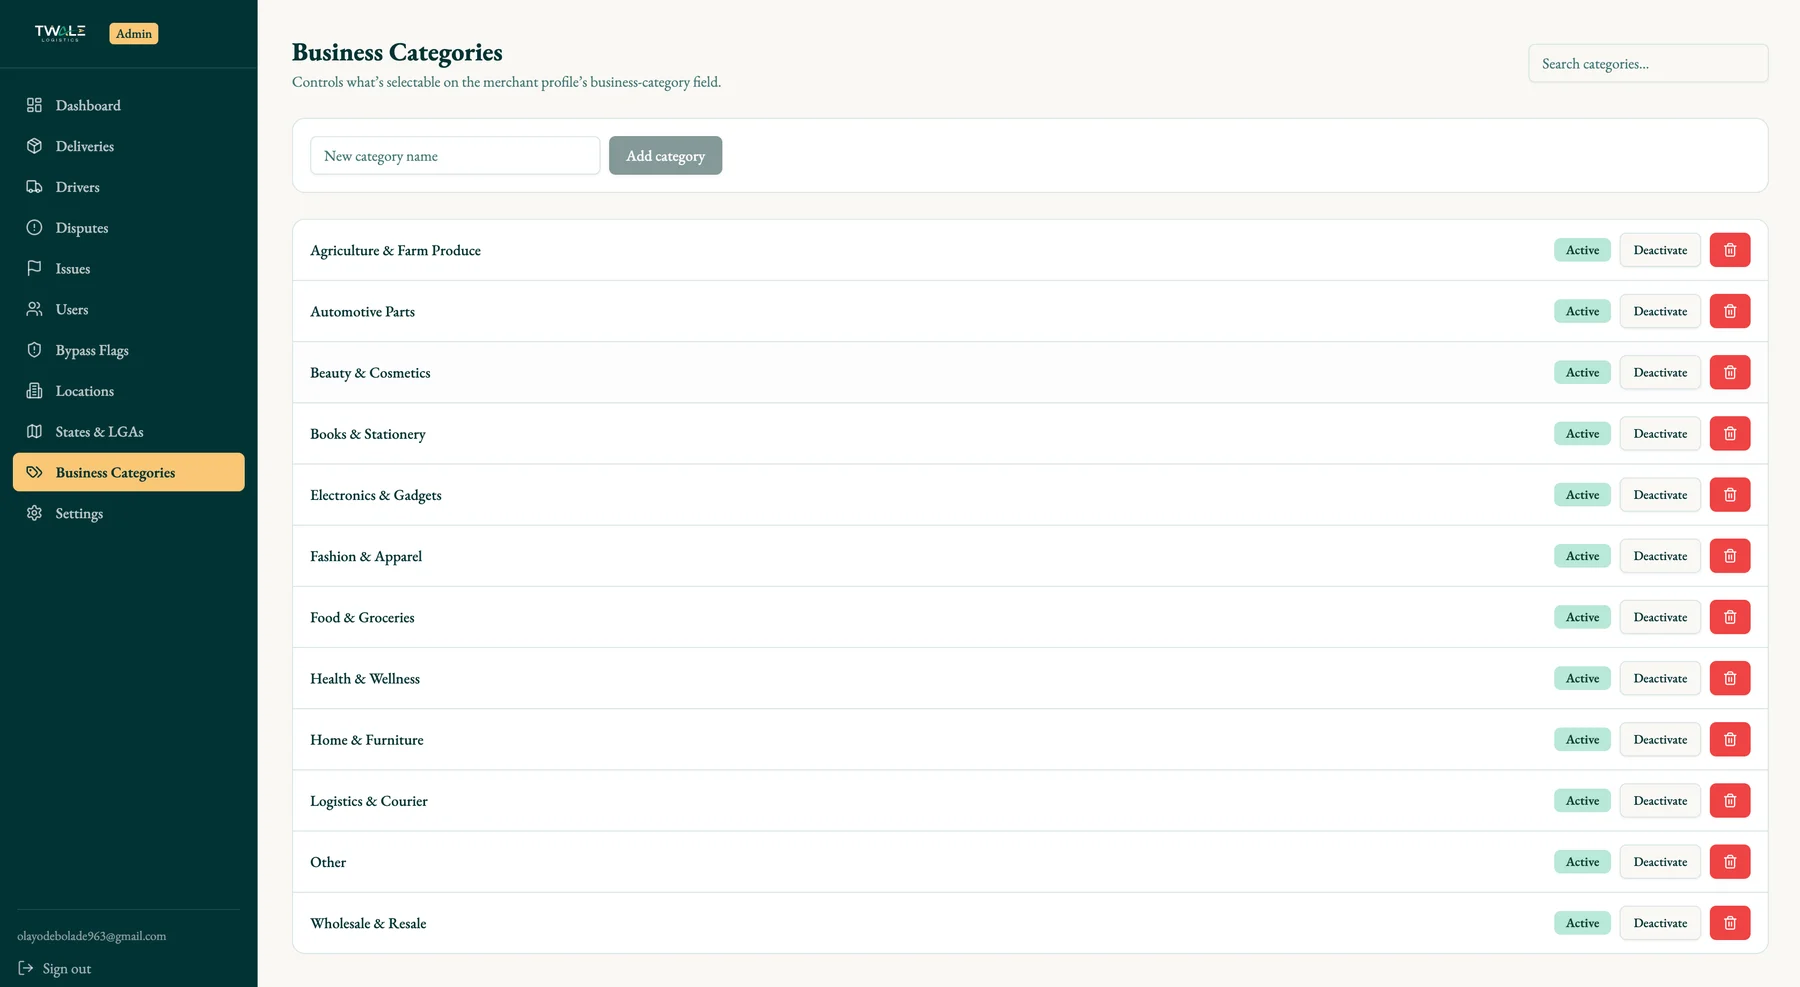Delete the Other category
The image size is (1800, 987).
pos(1730,862)
